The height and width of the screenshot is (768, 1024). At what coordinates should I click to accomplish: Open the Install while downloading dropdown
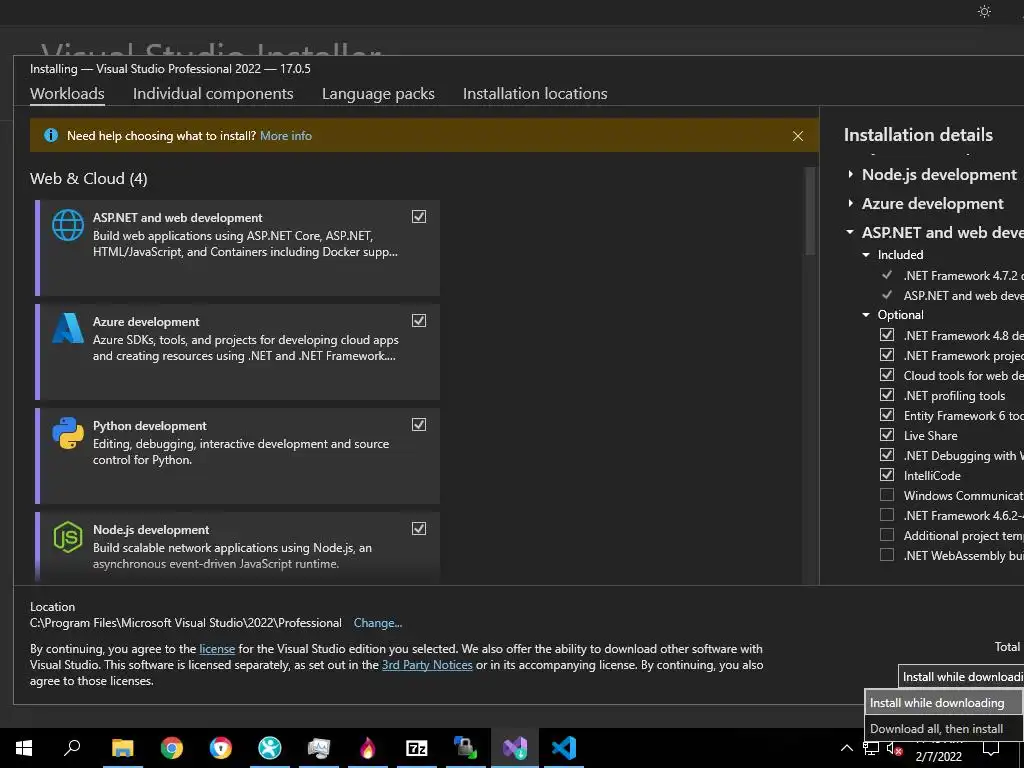961,677
